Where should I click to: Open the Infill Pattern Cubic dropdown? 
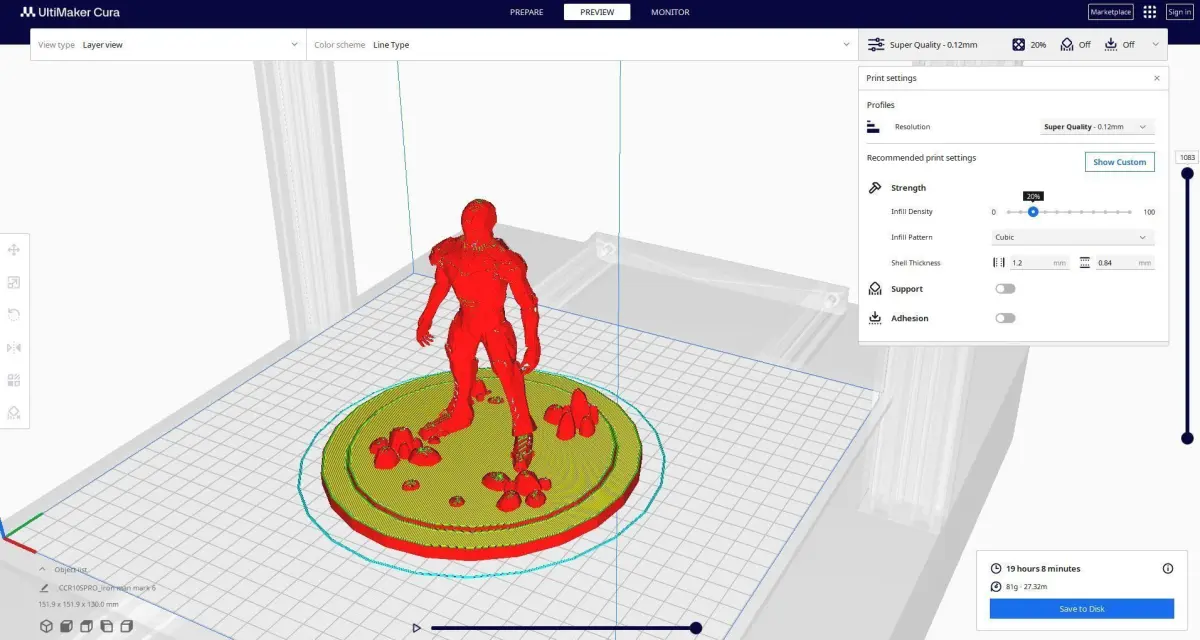pos(1073,238)
